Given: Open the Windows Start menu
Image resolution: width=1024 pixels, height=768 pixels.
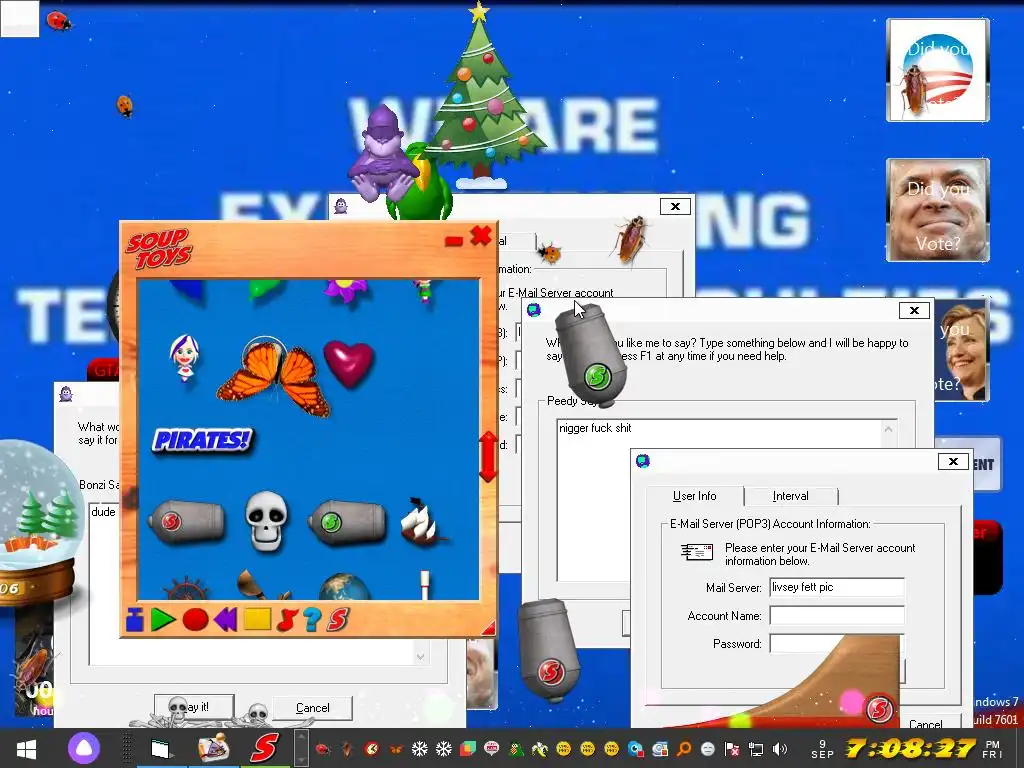Looking at the screenshot, I should 26,748.
